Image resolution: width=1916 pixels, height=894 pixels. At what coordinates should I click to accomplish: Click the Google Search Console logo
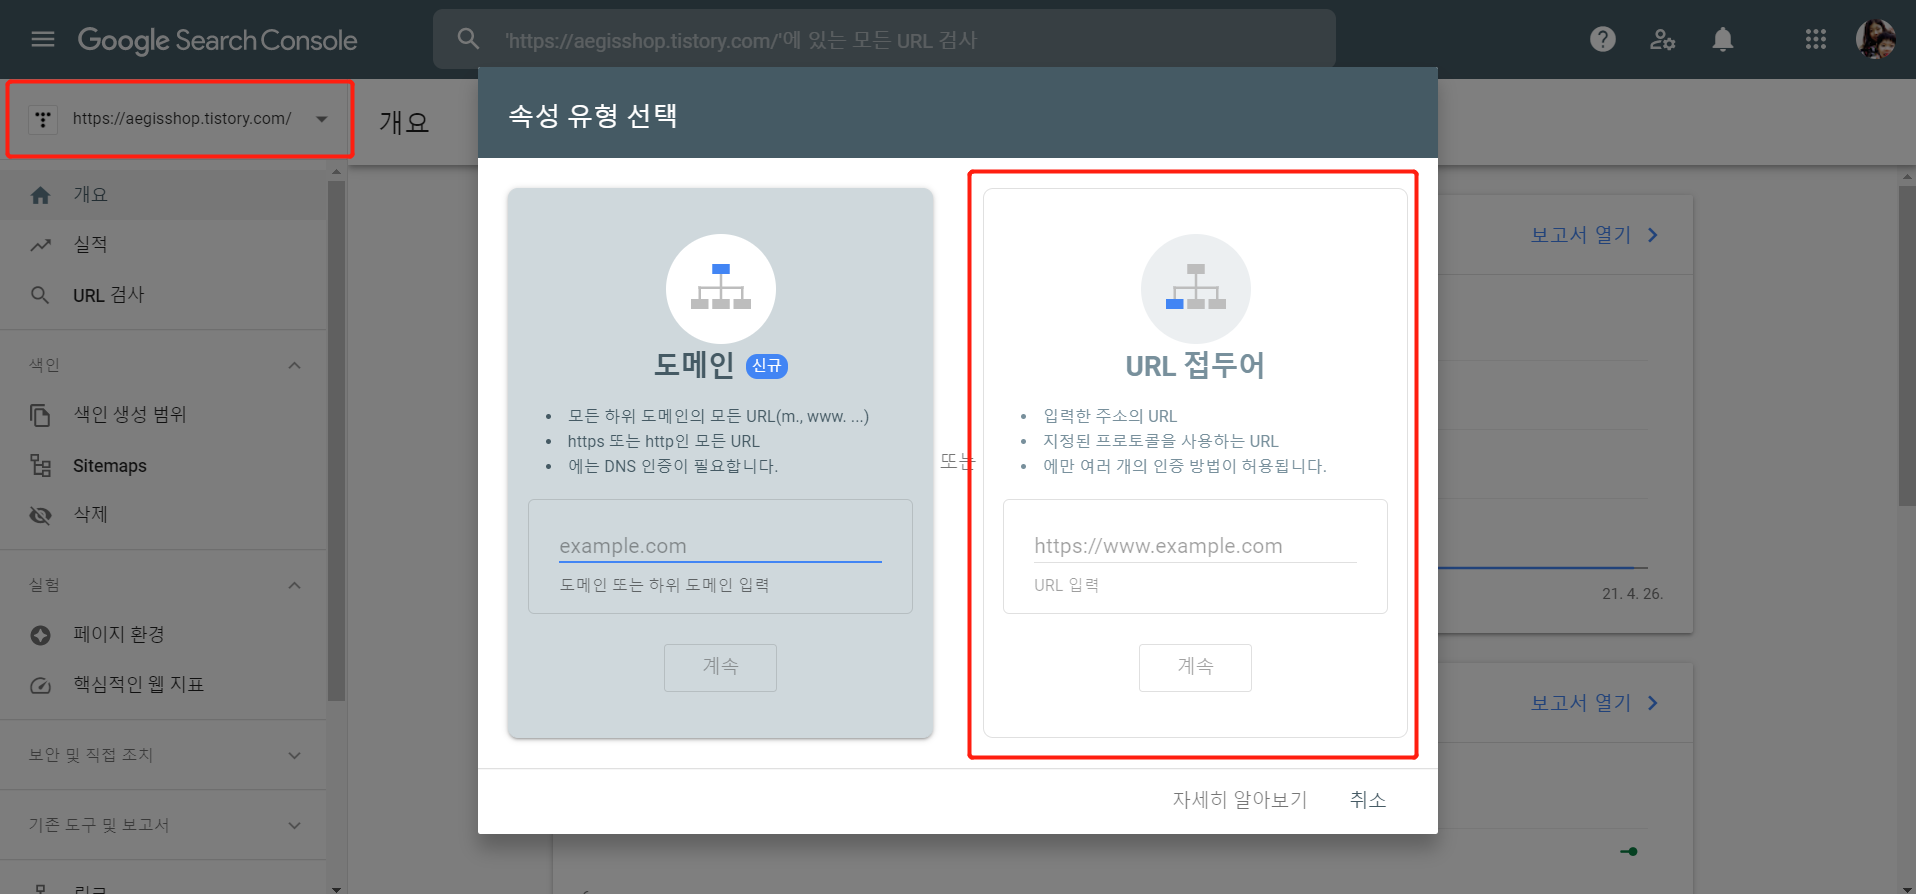click(217, 40)
